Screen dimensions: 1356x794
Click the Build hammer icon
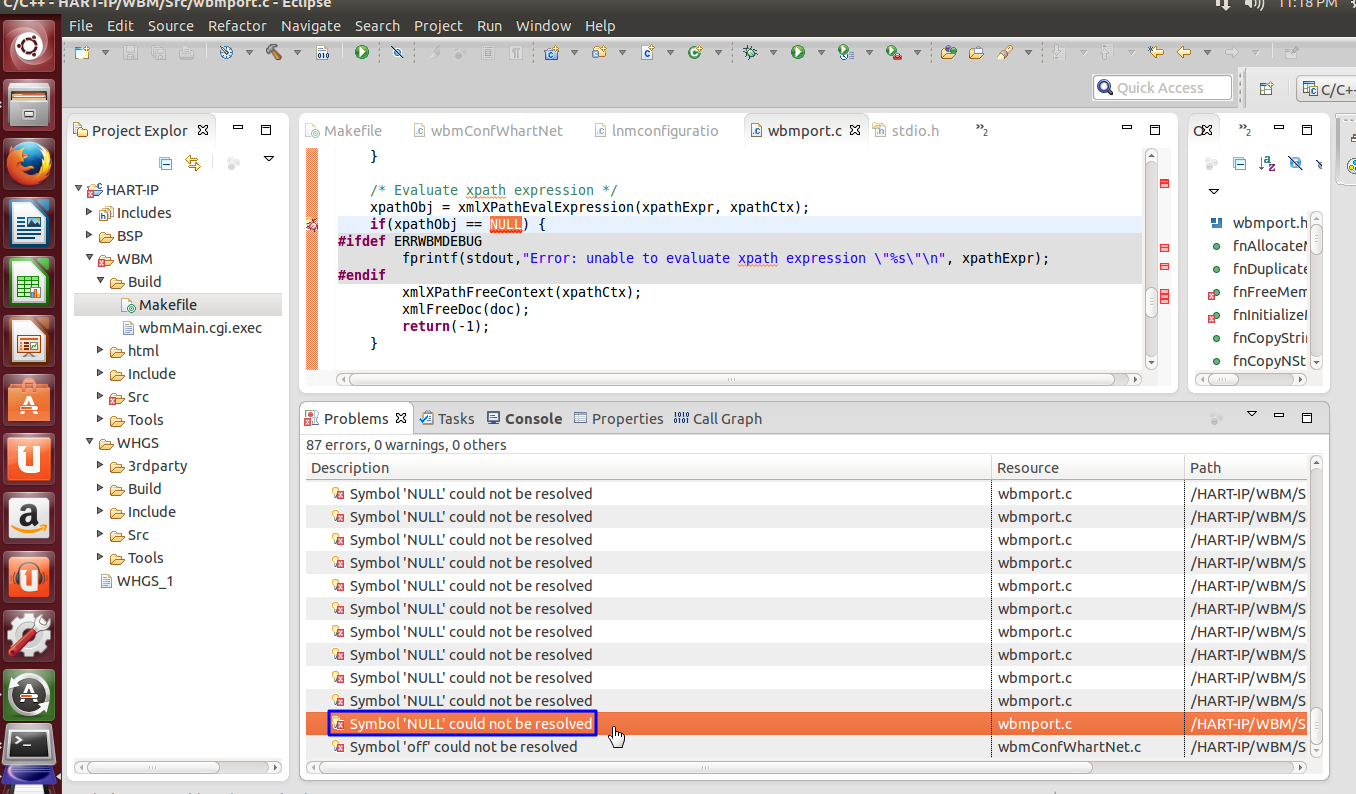coord(273,52)
